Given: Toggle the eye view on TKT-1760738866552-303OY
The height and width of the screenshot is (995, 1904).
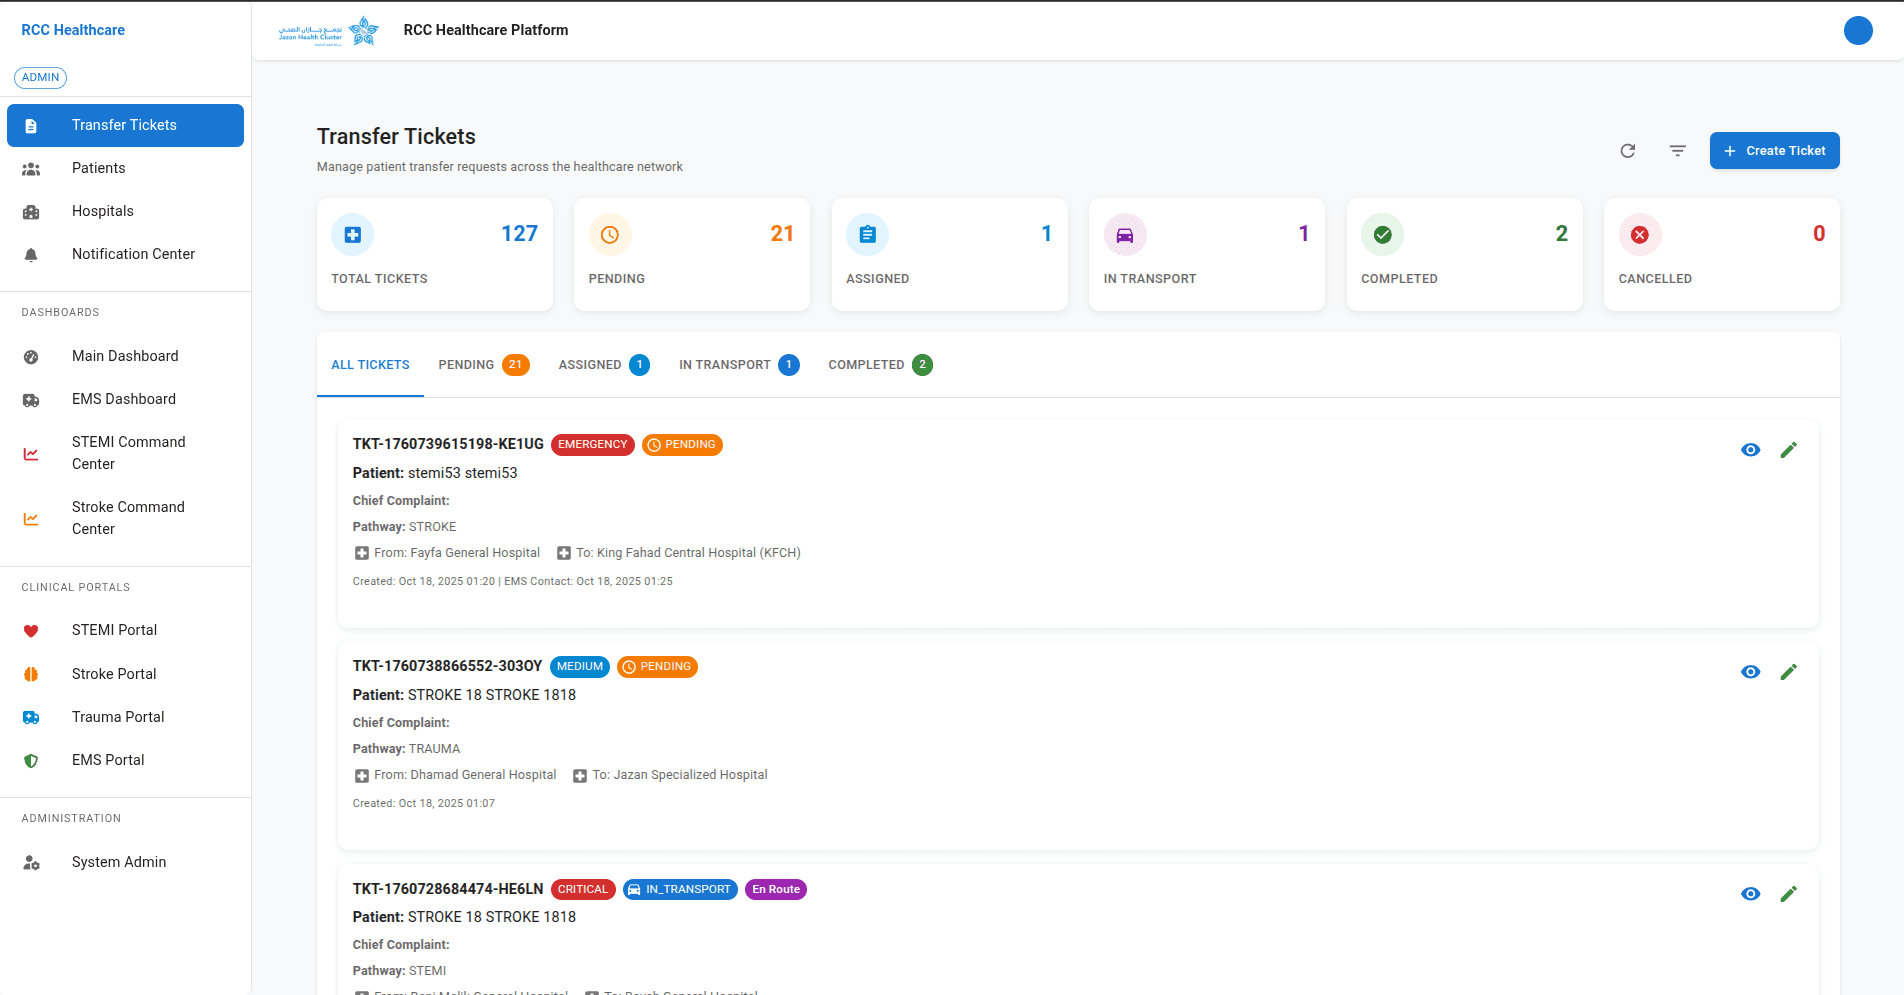Looking at the screenshot, I should (x=1750, y=672).
